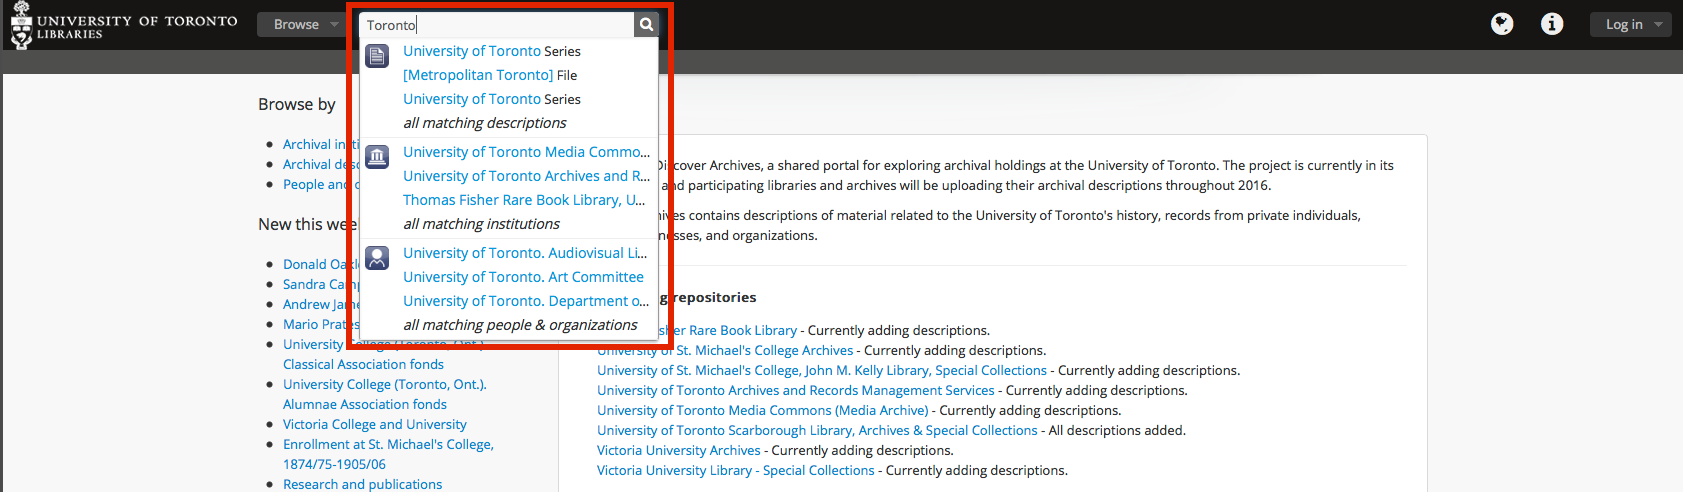Viewport: 1683px width, 492px height.
Task: Open Victoria University Archives link
Action: click(679, 450)
